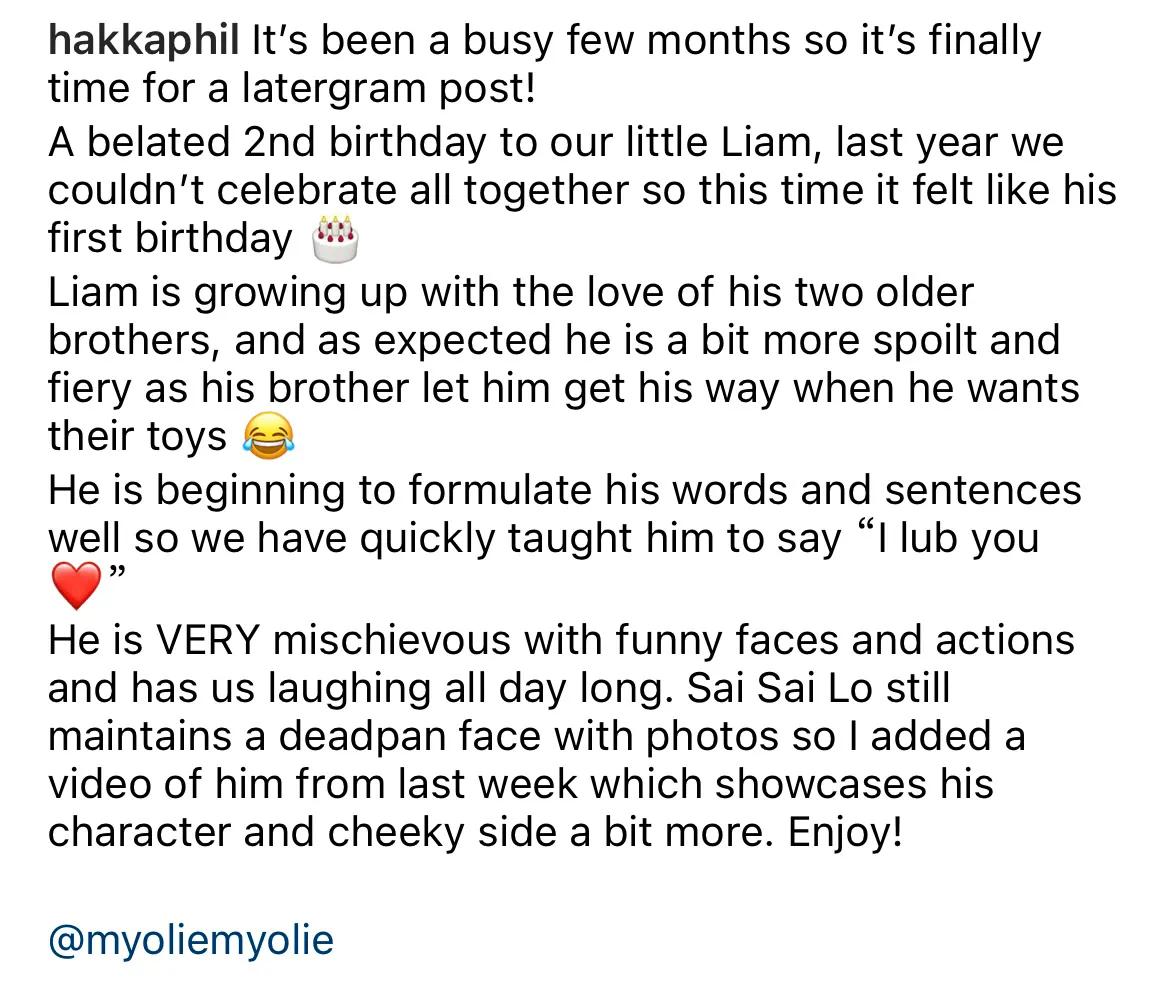Click the birthday cake emoji
Image resolution: width=1169 pixels, height=983 pixels.
click(x=335, y=239)
